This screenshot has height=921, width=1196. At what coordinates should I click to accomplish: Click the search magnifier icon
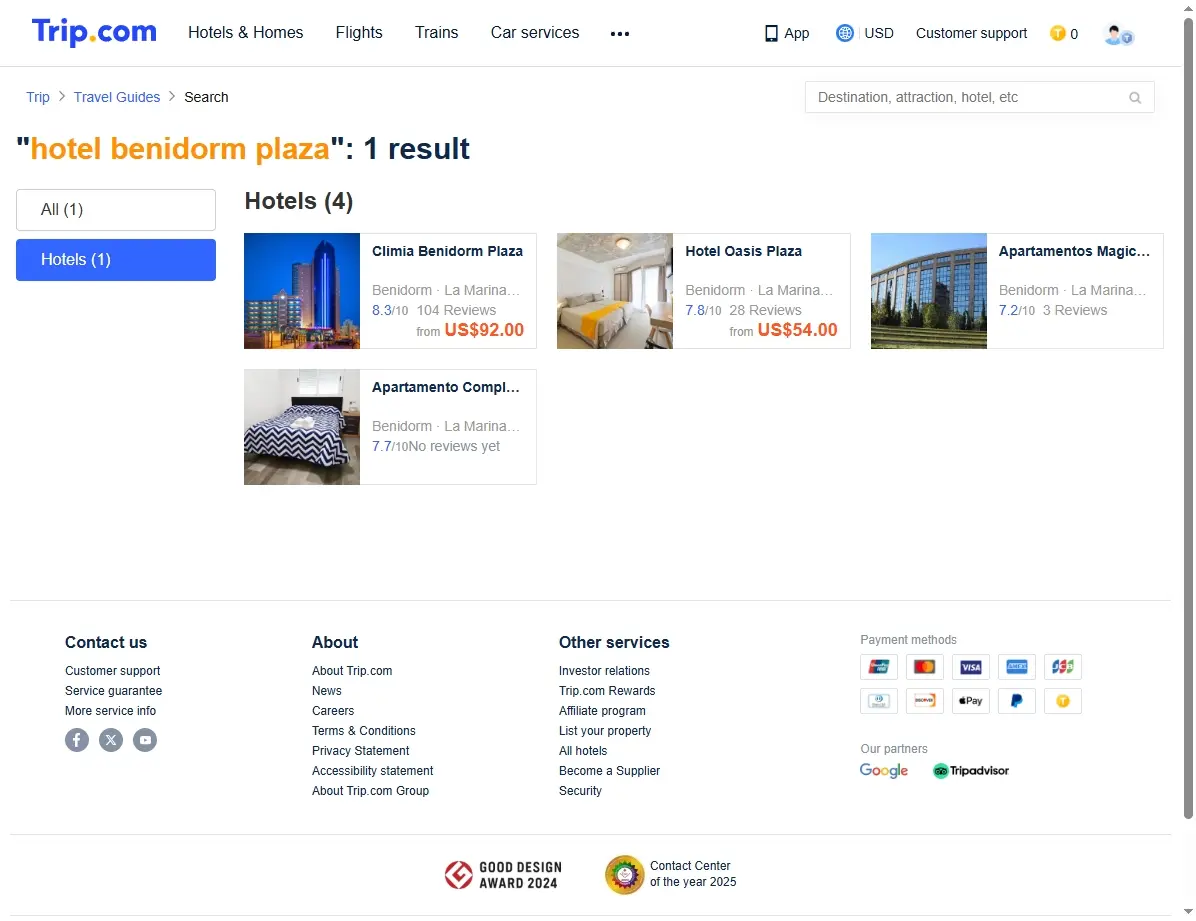click(1135, 98)
